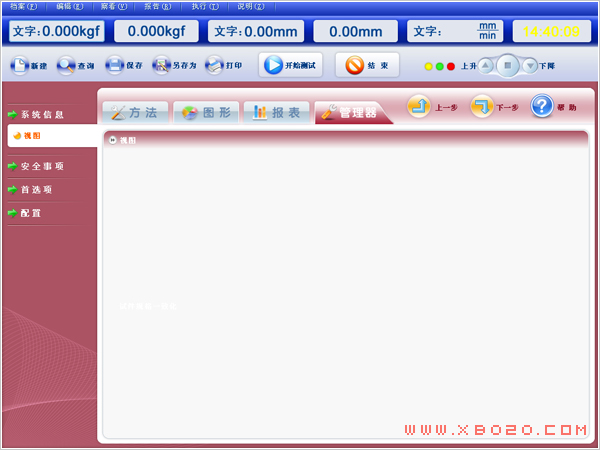Expand 系统信息 in the left sidebar

pos(42,114)
